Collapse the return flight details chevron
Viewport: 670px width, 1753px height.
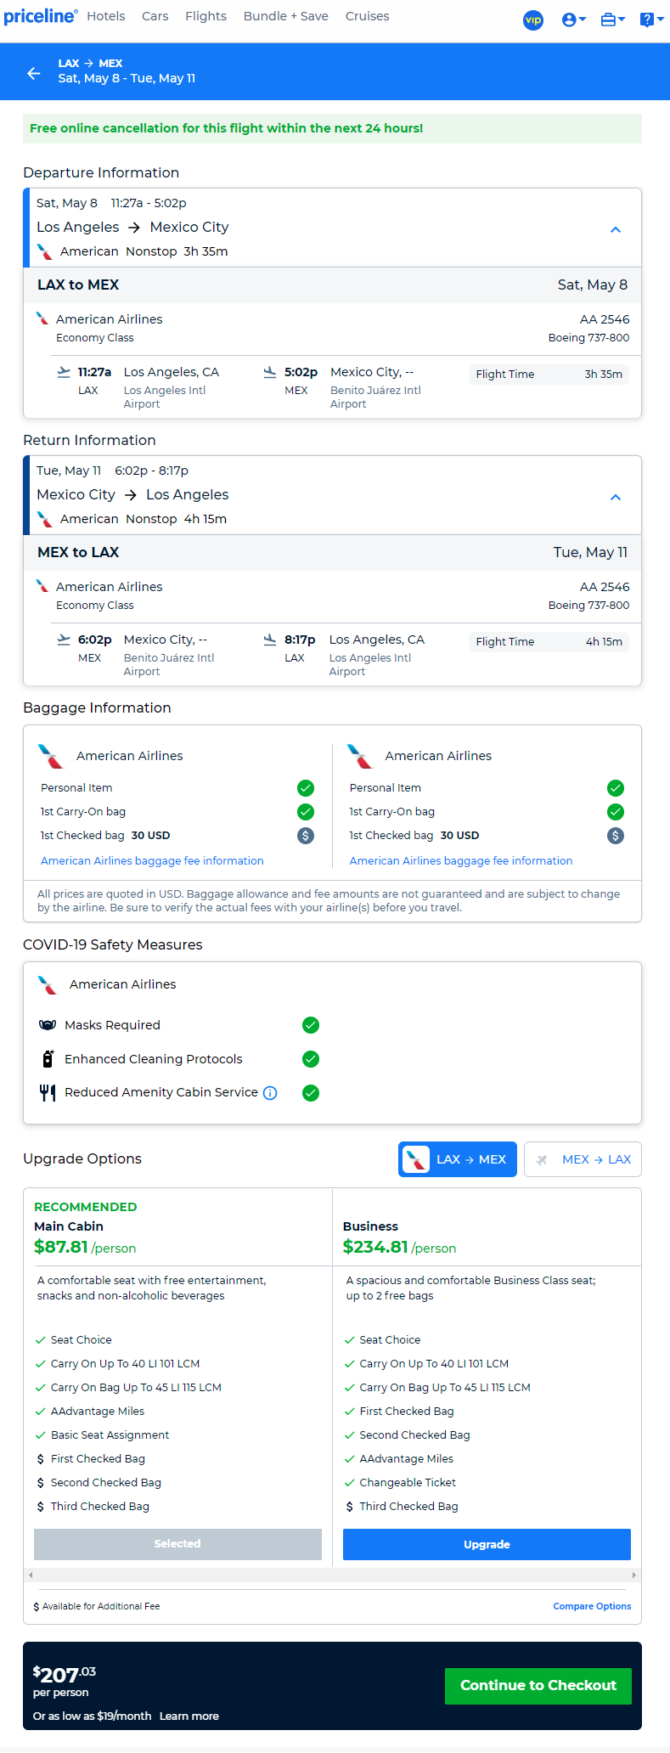(x=616, y=497)
